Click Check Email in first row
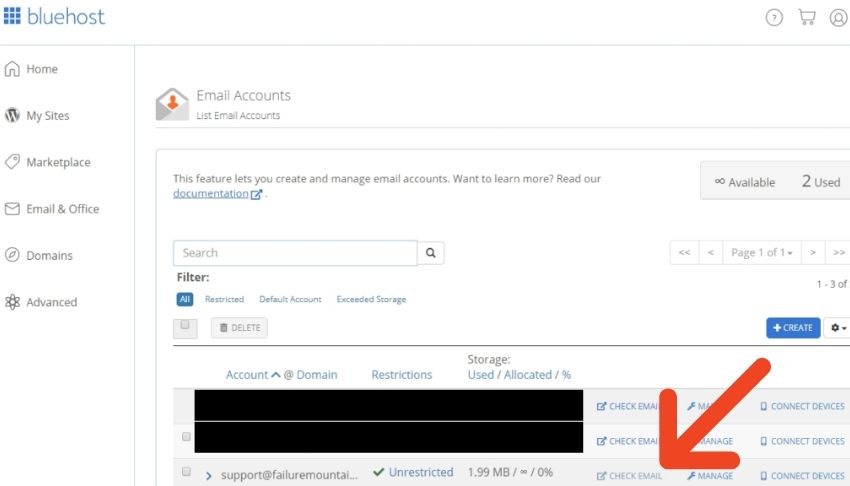850x486 pixels. coord(627,406)
